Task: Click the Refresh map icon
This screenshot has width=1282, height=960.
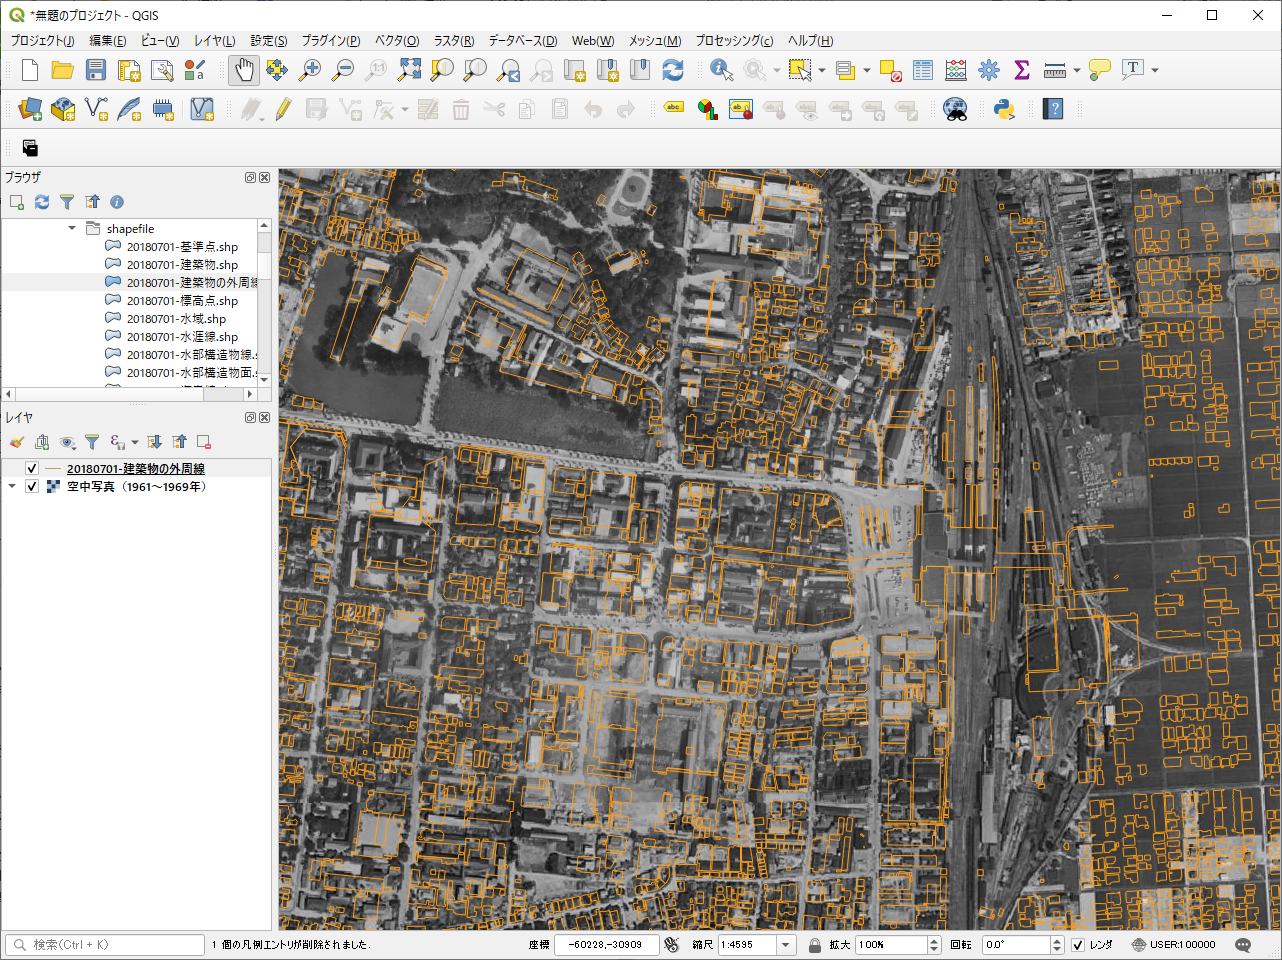Action: (672, 70)
